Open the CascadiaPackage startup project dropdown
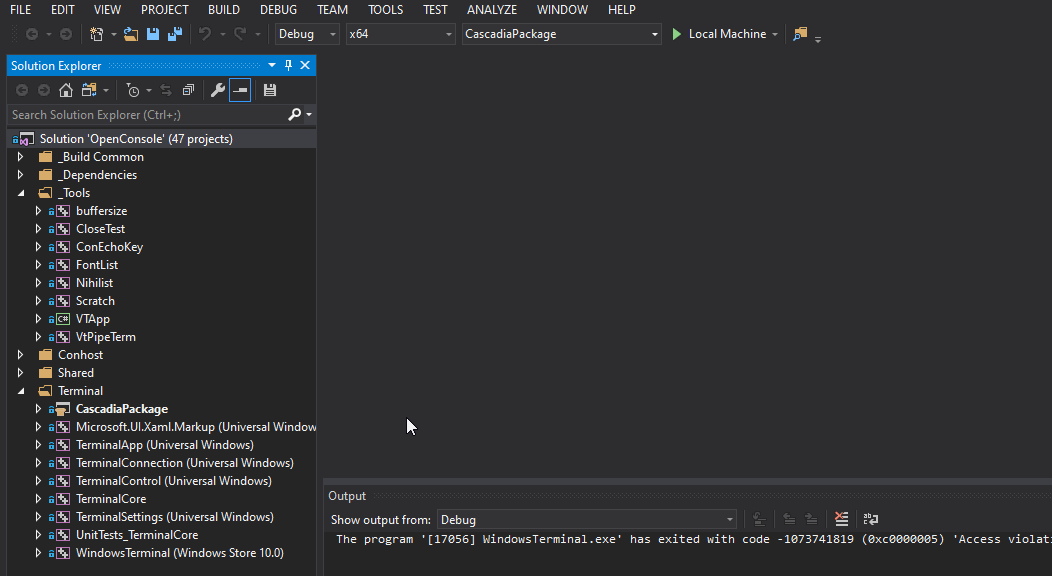Viewport: 1052px width, 576px height. (x=562, y=34)
